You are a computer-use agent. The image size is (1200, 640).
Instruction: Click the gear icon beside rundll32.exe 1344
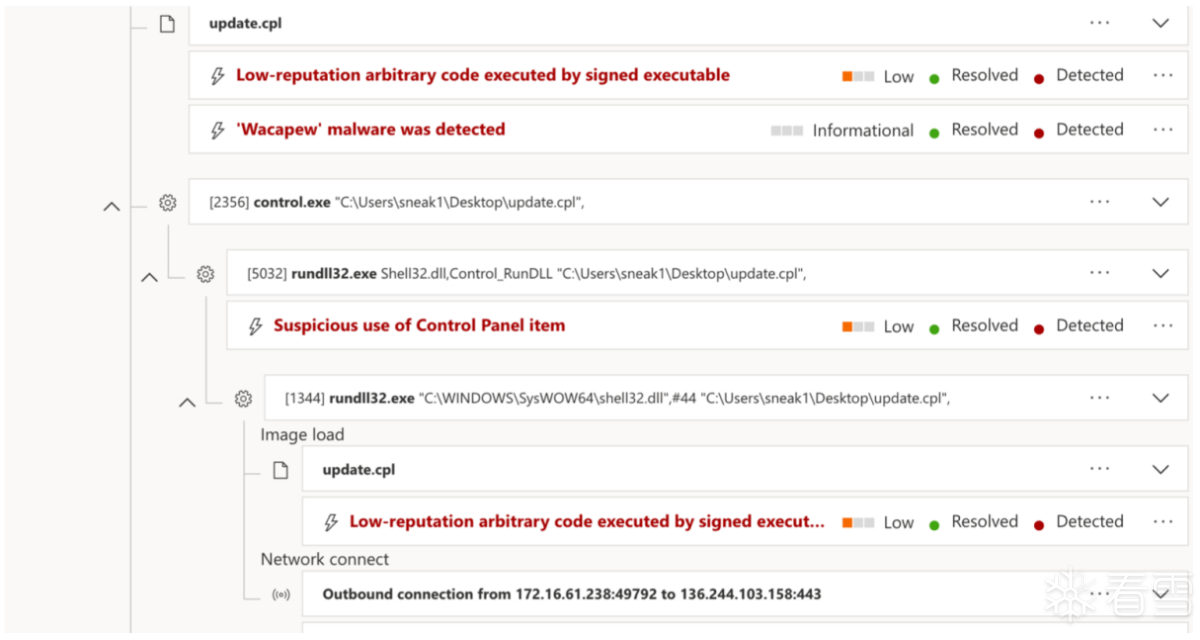point(243,399)
